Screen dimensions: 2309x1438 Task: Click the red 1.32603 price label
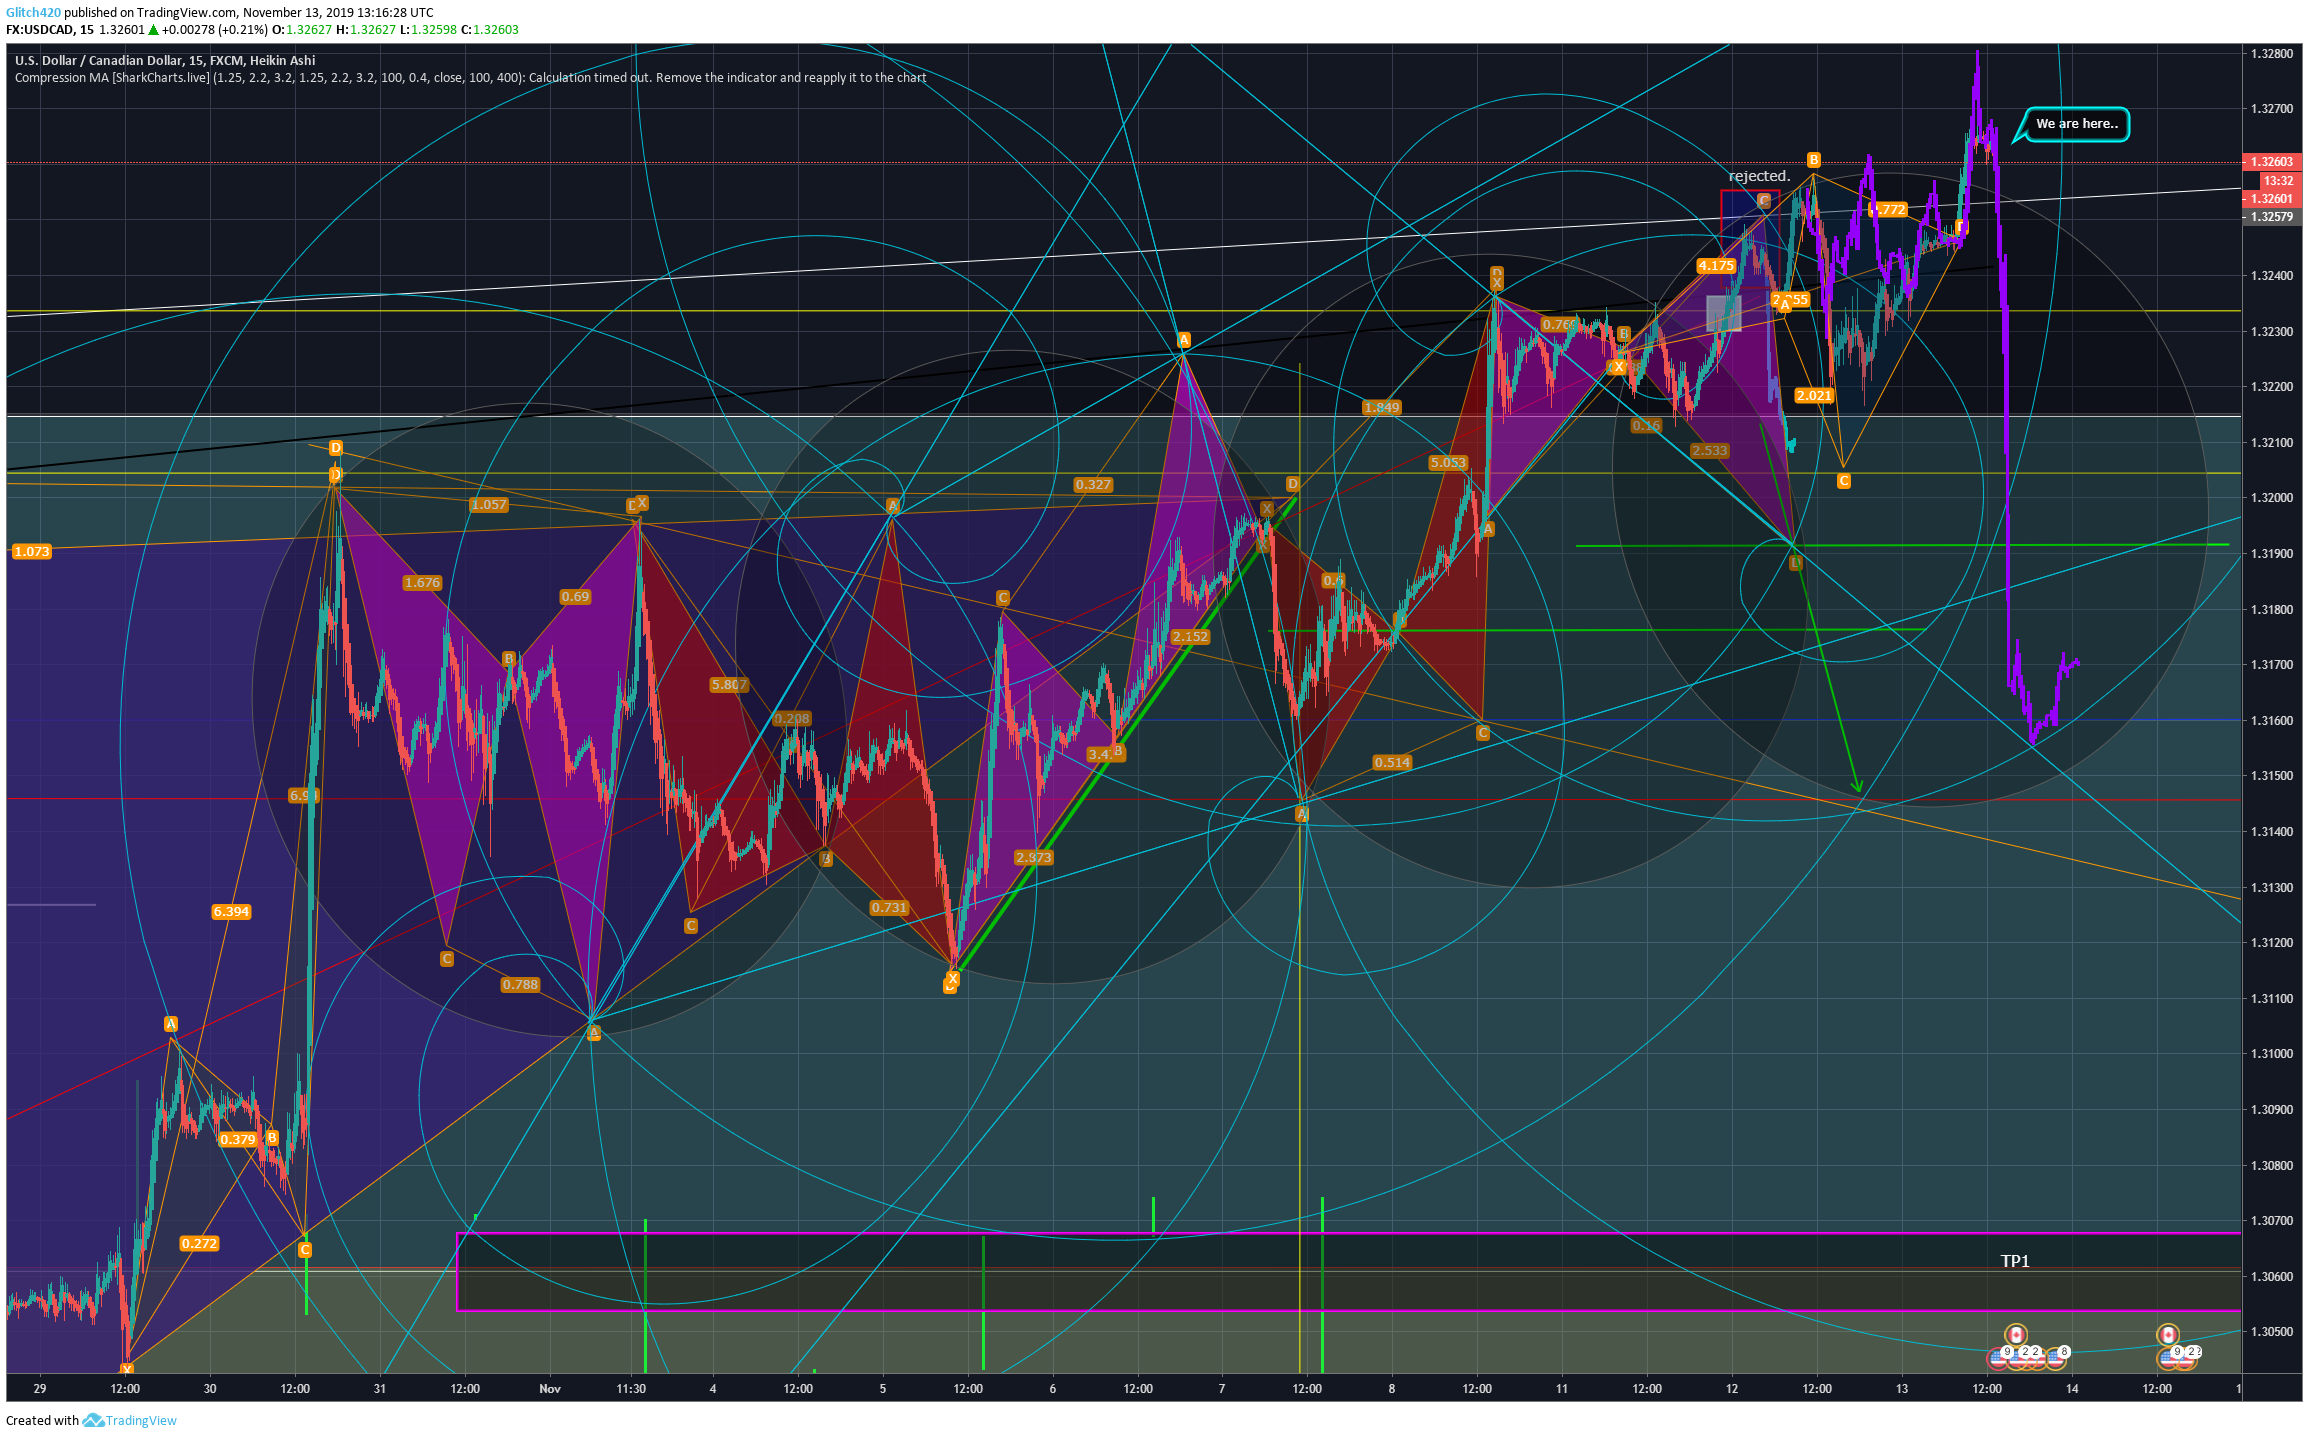2272,162
